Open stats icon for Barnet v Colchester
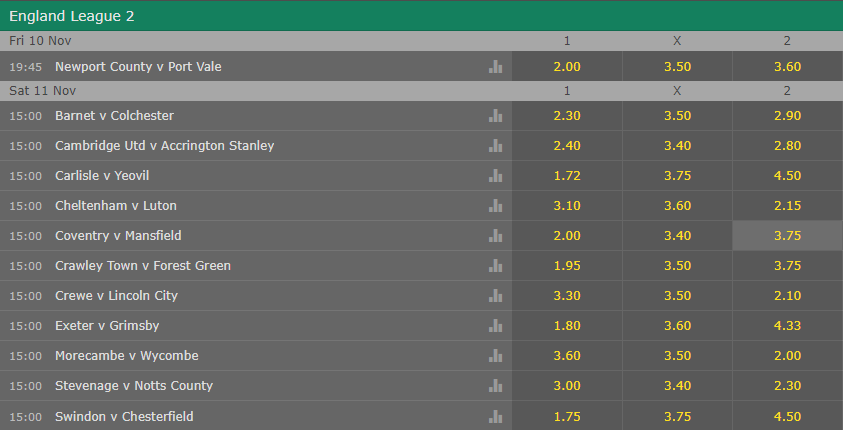The height and width of the screenshot is (430, 843). [x=495, y=116]
